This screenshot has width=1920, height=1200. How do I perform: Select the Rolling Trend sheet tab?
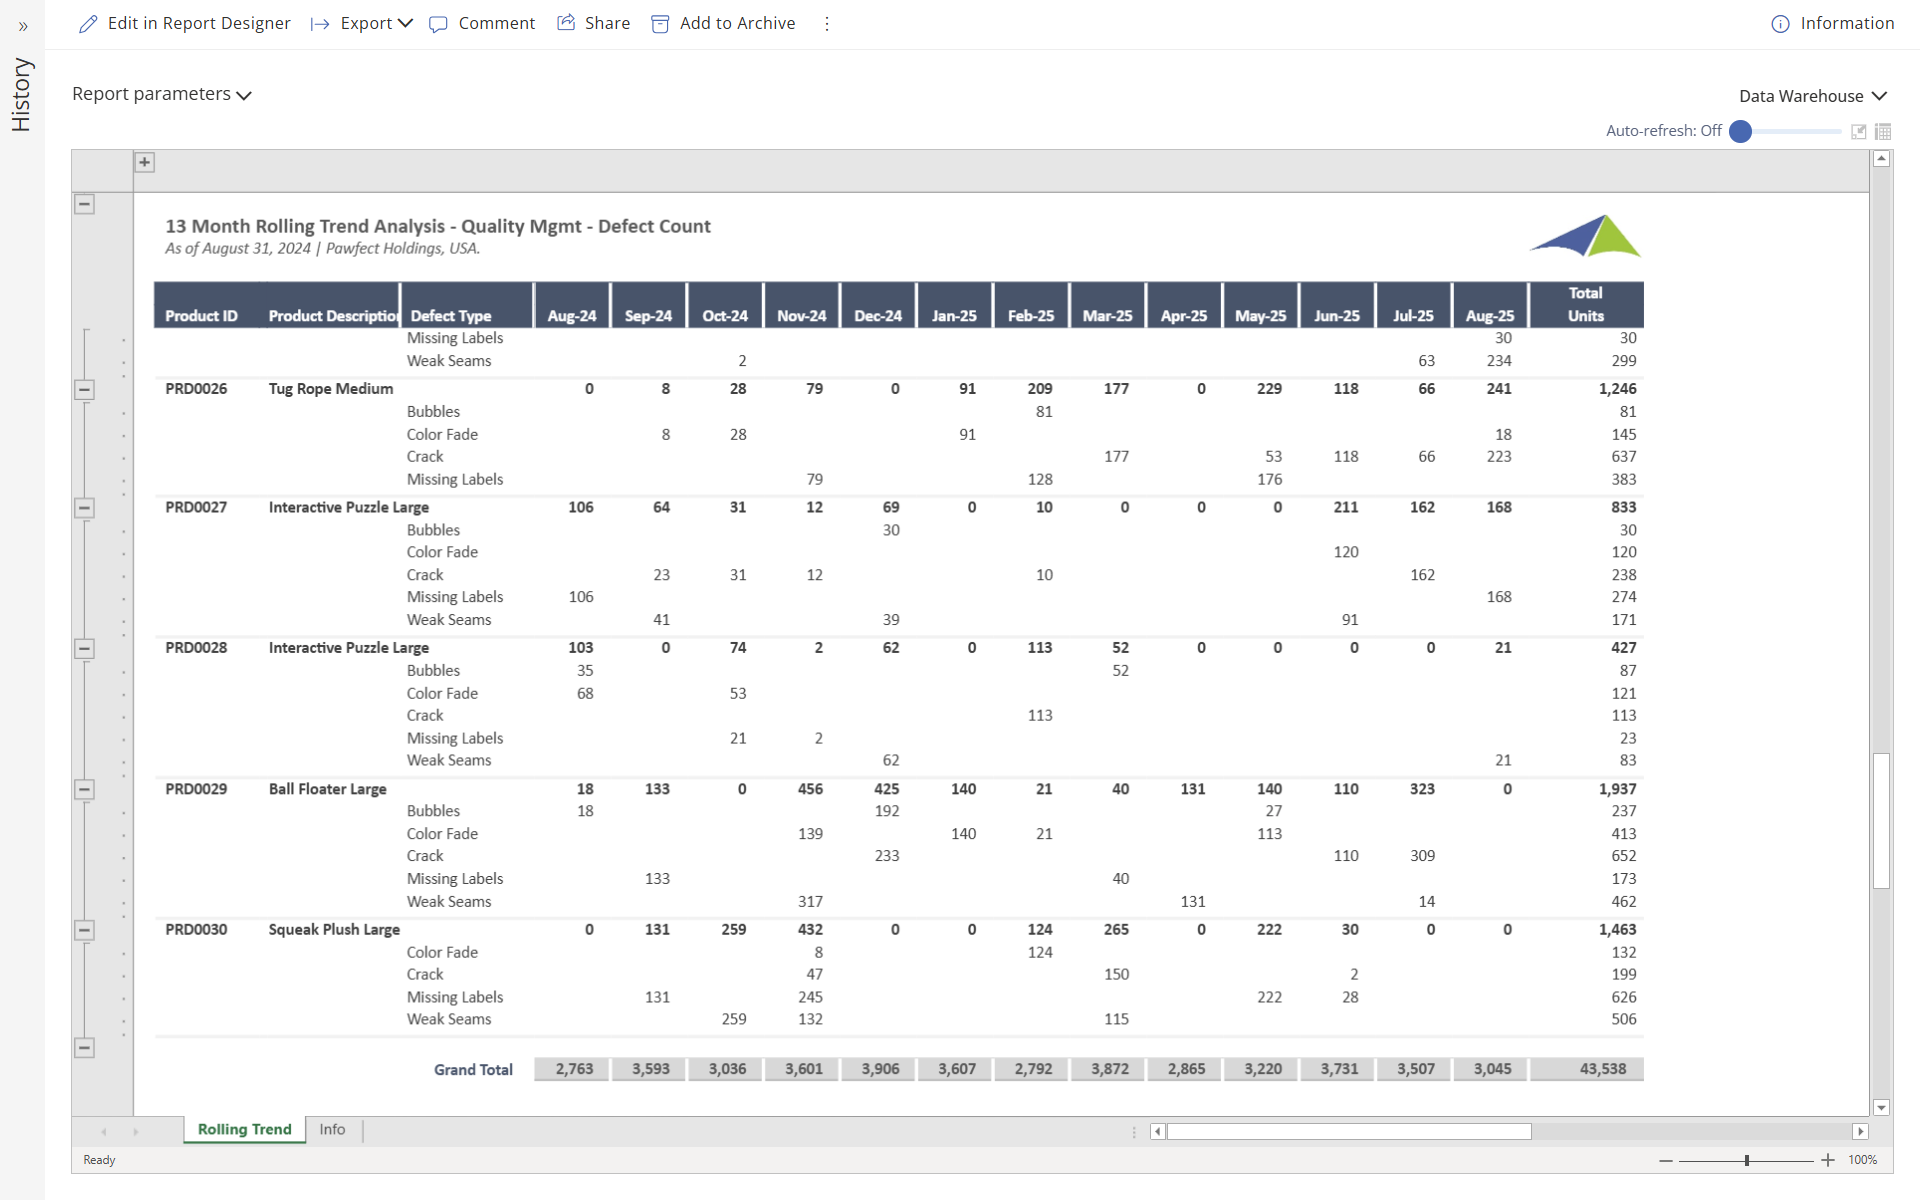[x=244, y=1129]
